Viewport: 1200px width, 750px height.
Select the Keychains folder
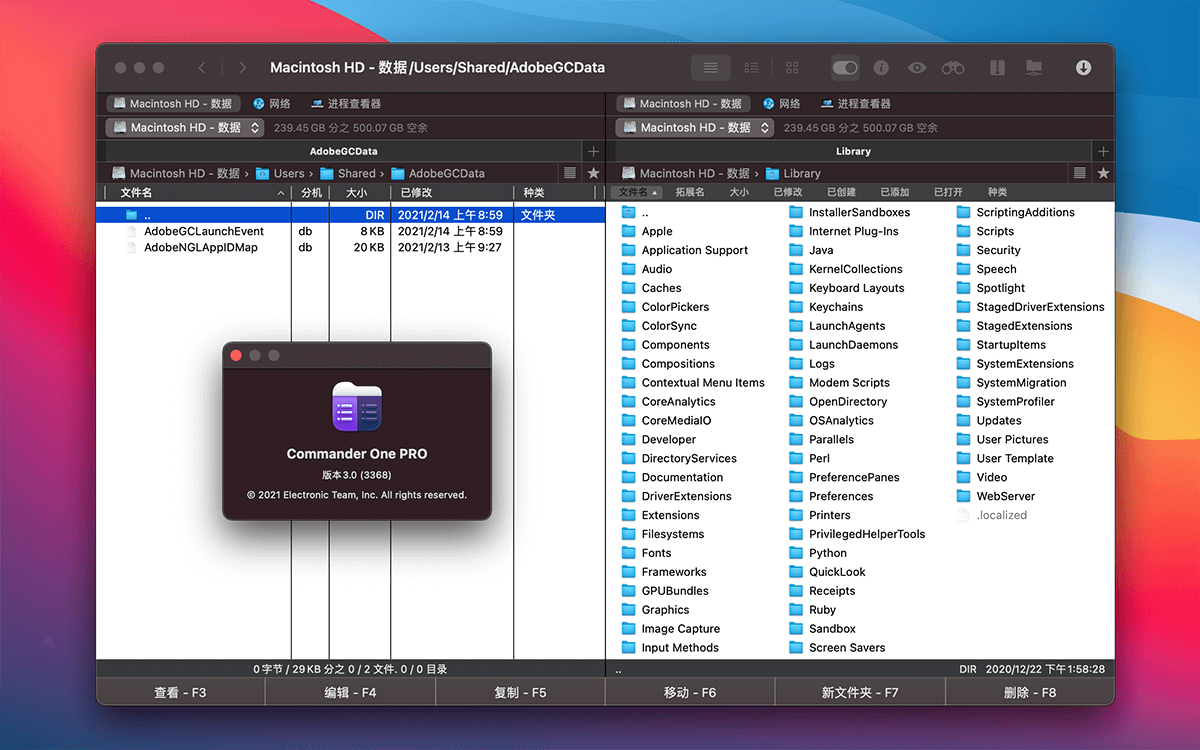pyautogui.click(x=836, y=307)
